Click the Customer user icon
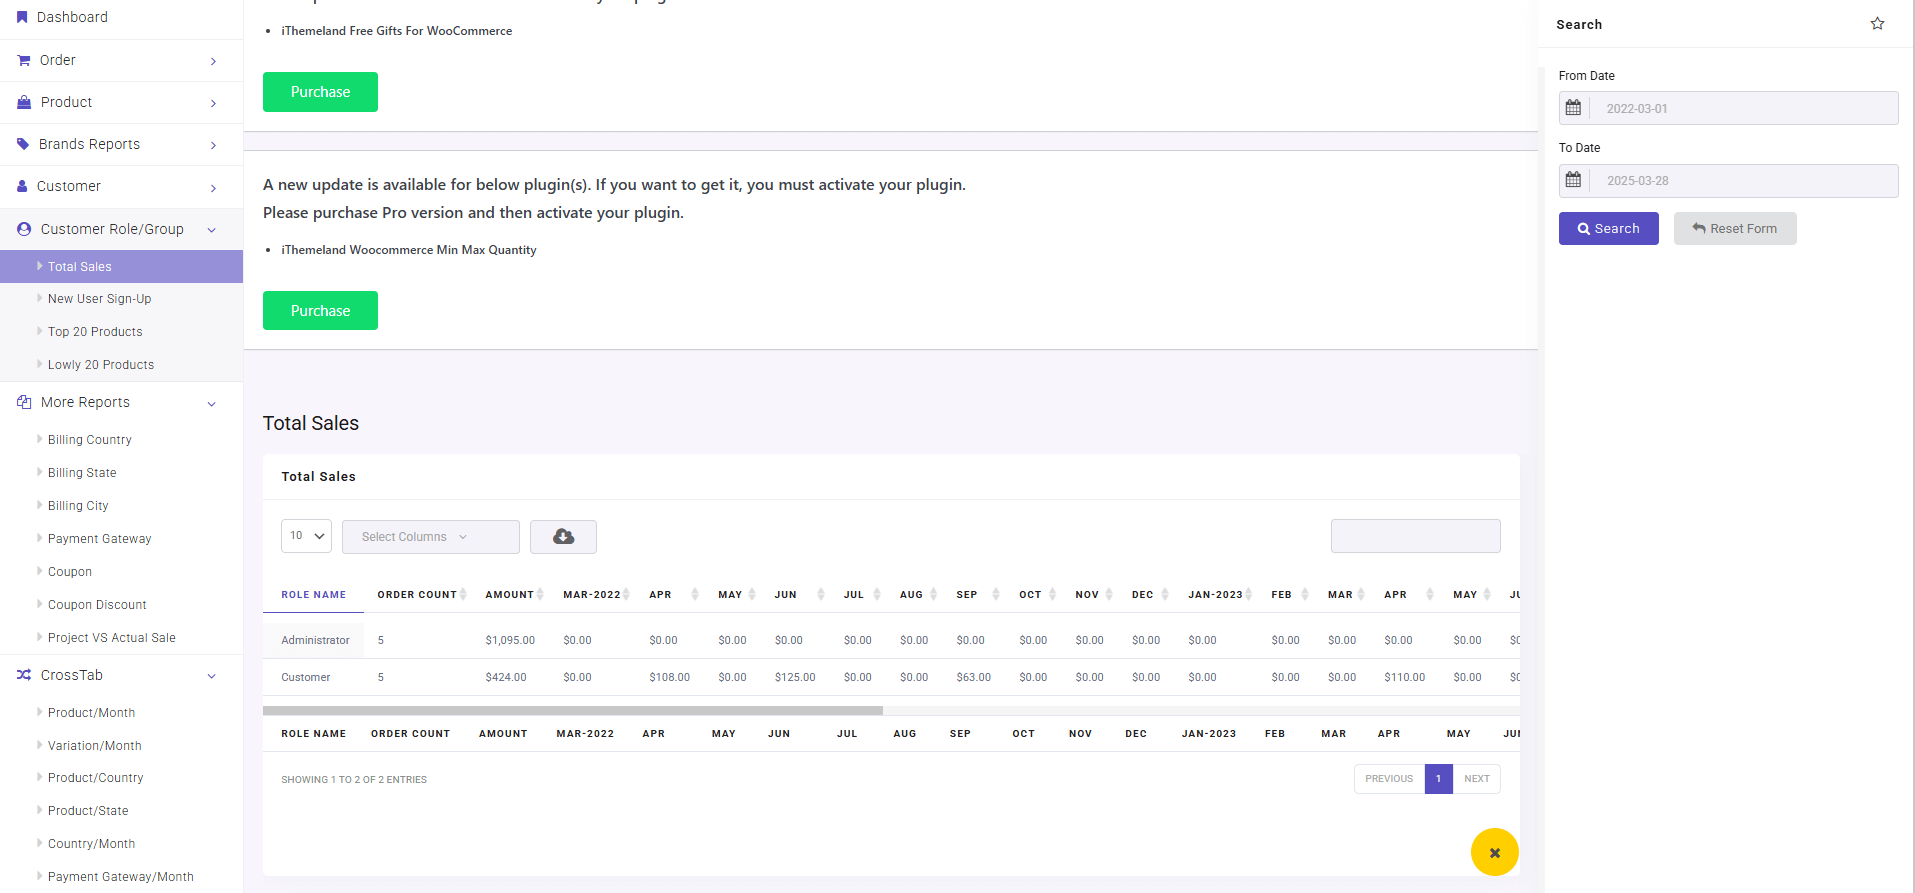1915x893 pixels. coord(22,186)
